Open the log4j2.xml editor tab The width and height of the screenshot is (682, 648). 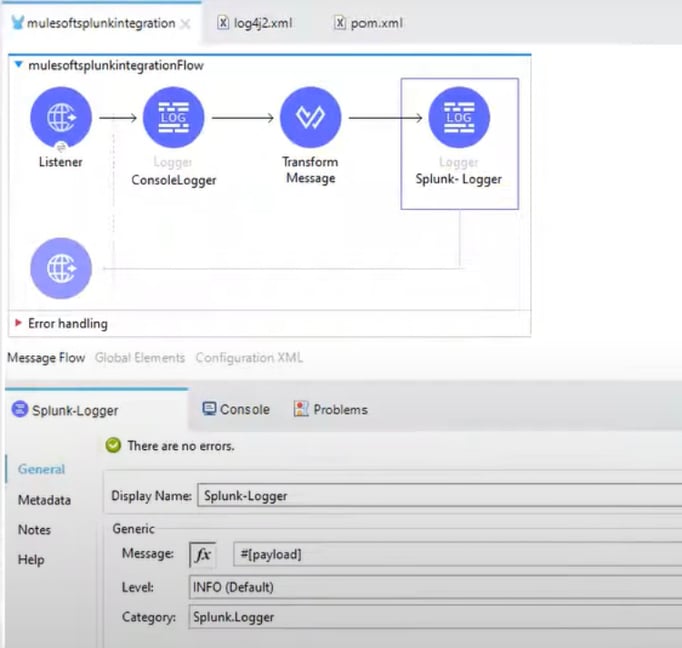(255, 23)
